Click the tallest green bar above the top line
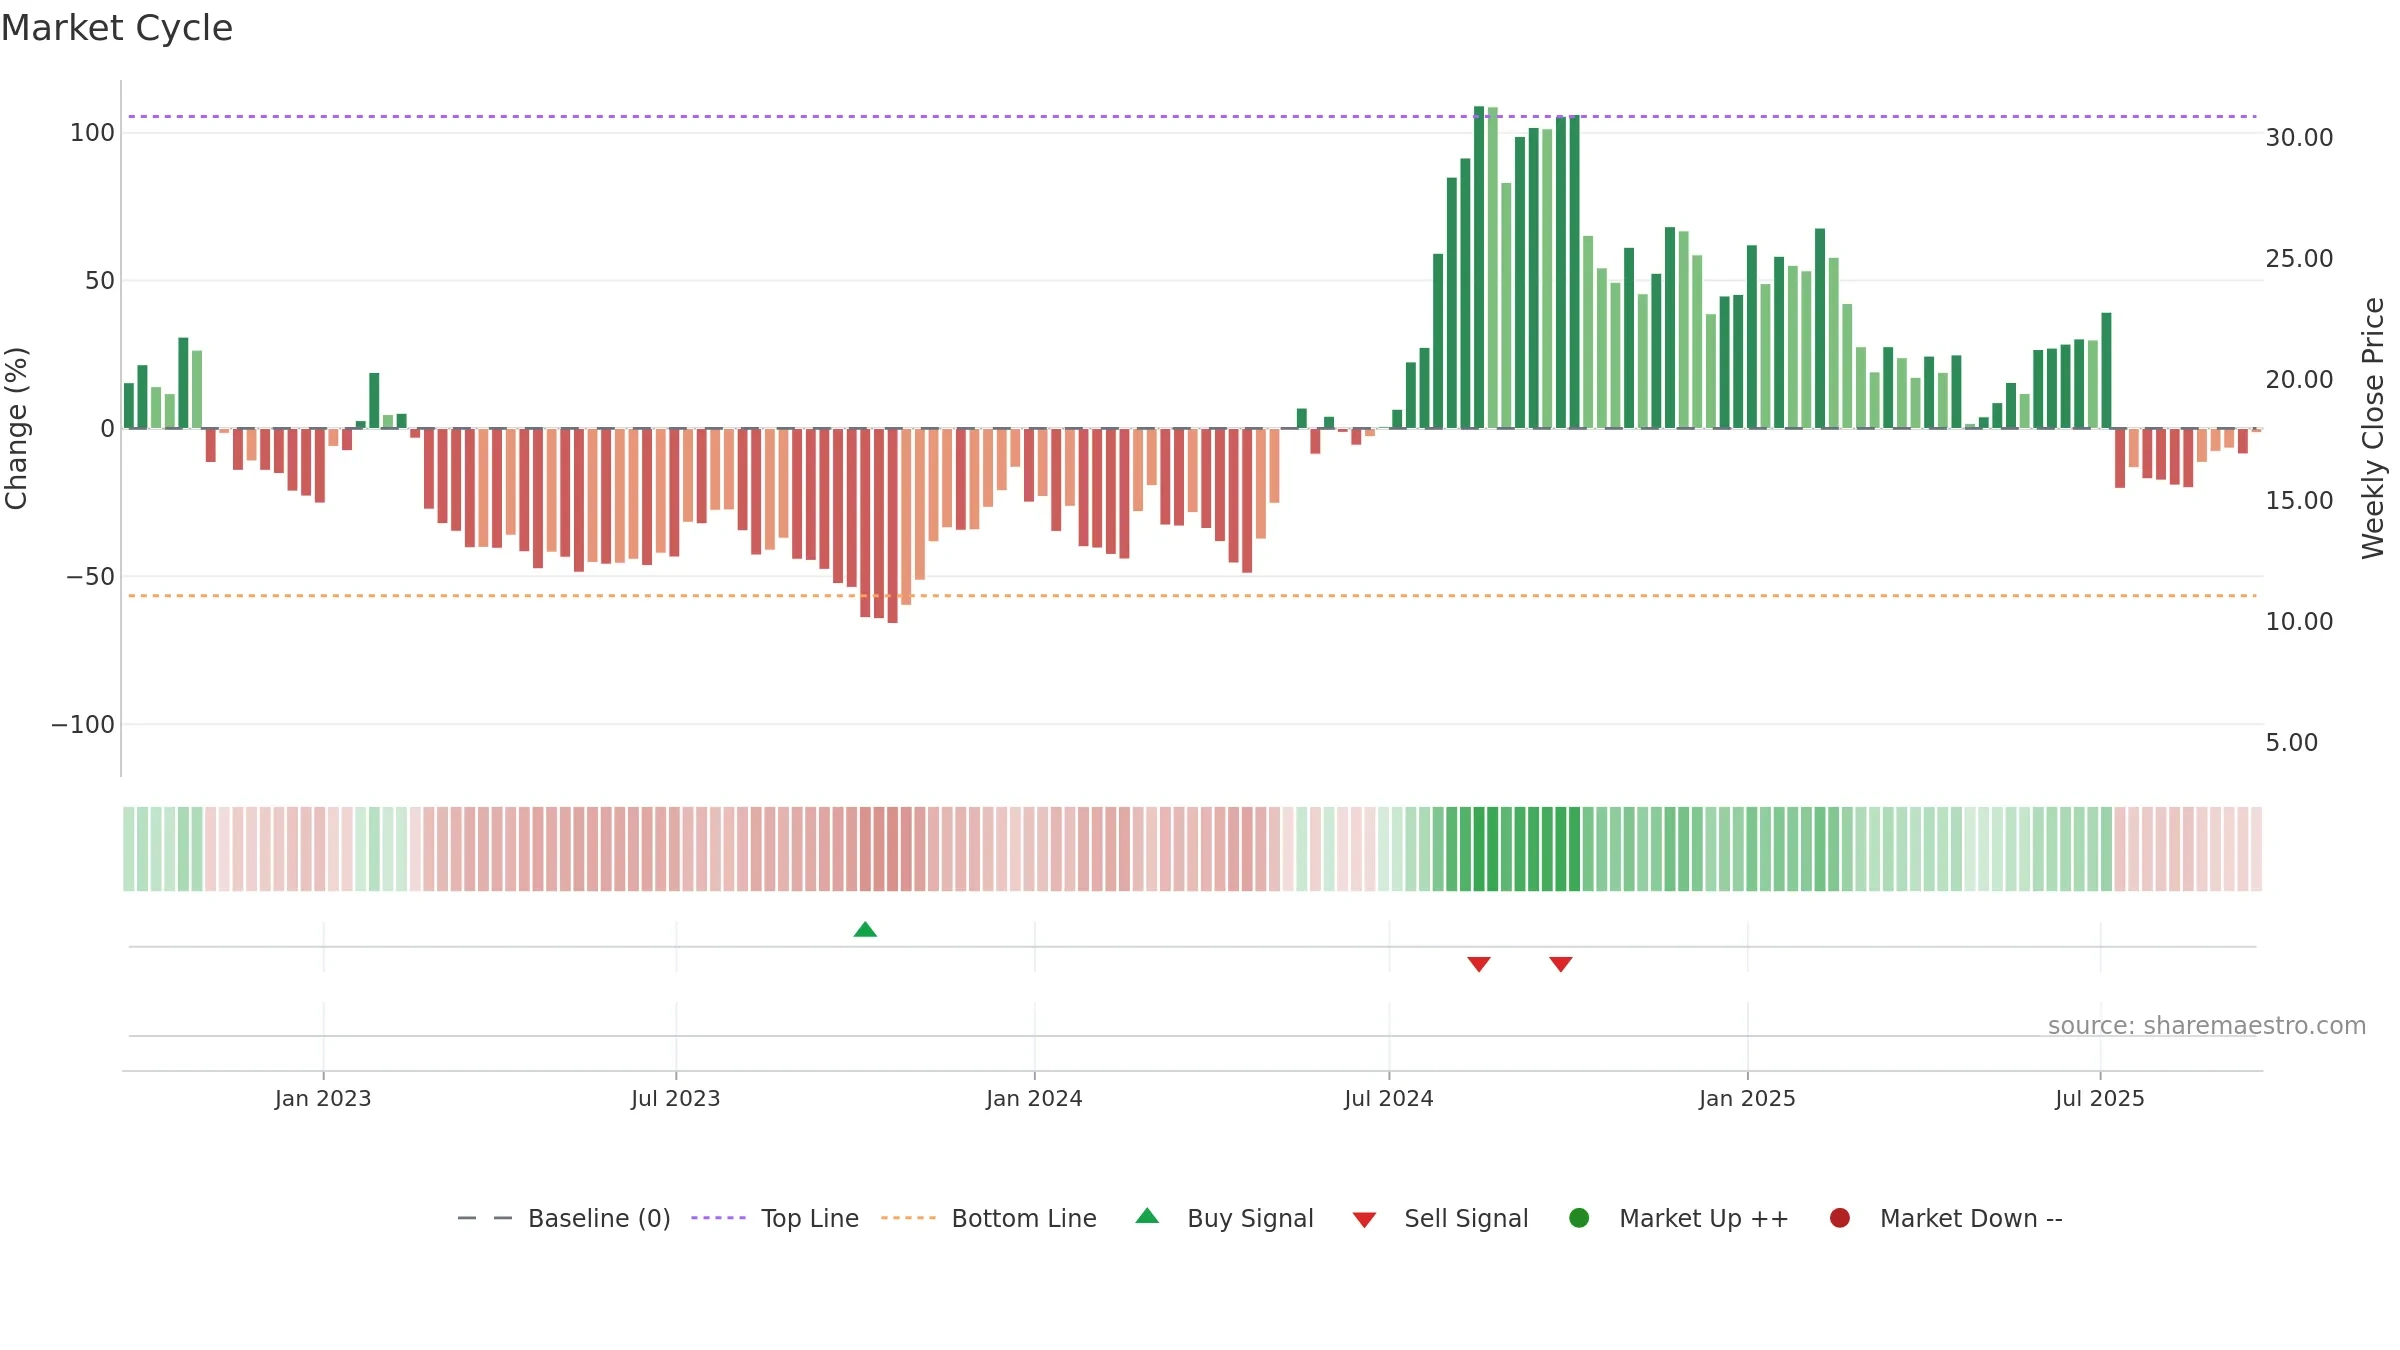This screenshot has width=2400, height=1350. coord(1479,267)
